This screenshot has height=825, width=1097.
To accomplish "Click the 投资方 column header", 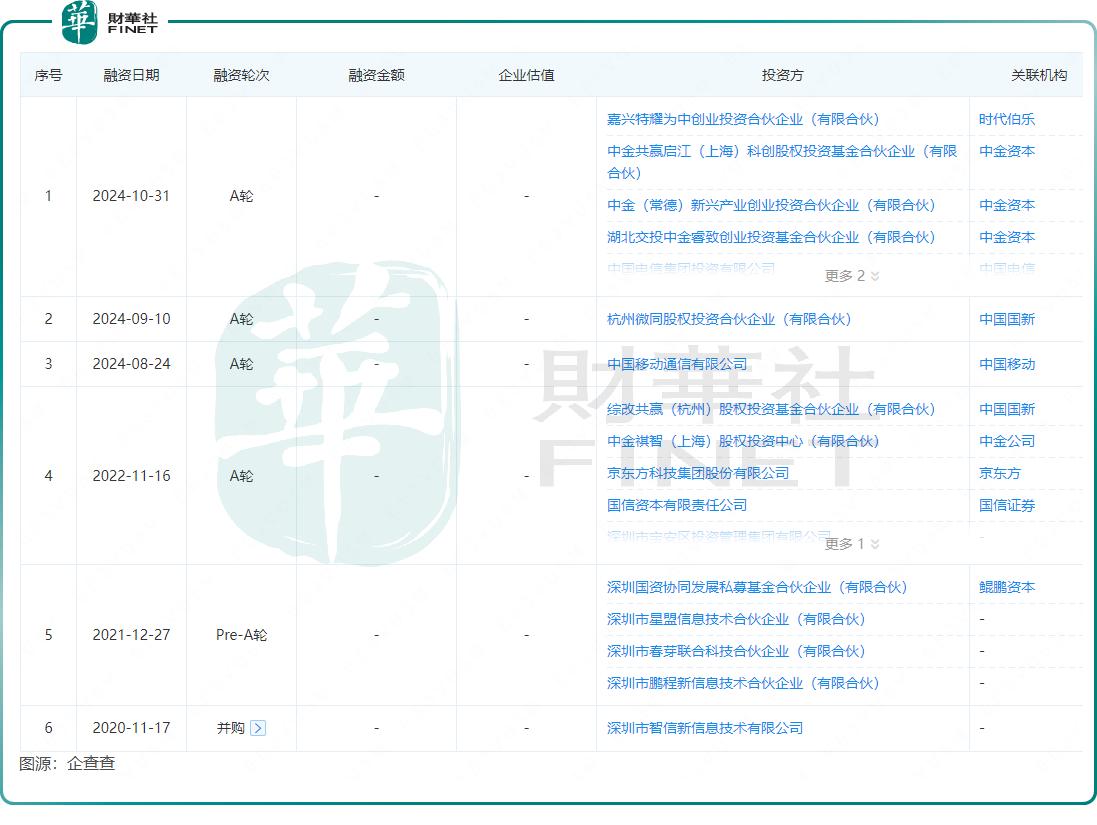I will [x=782, y=75].
